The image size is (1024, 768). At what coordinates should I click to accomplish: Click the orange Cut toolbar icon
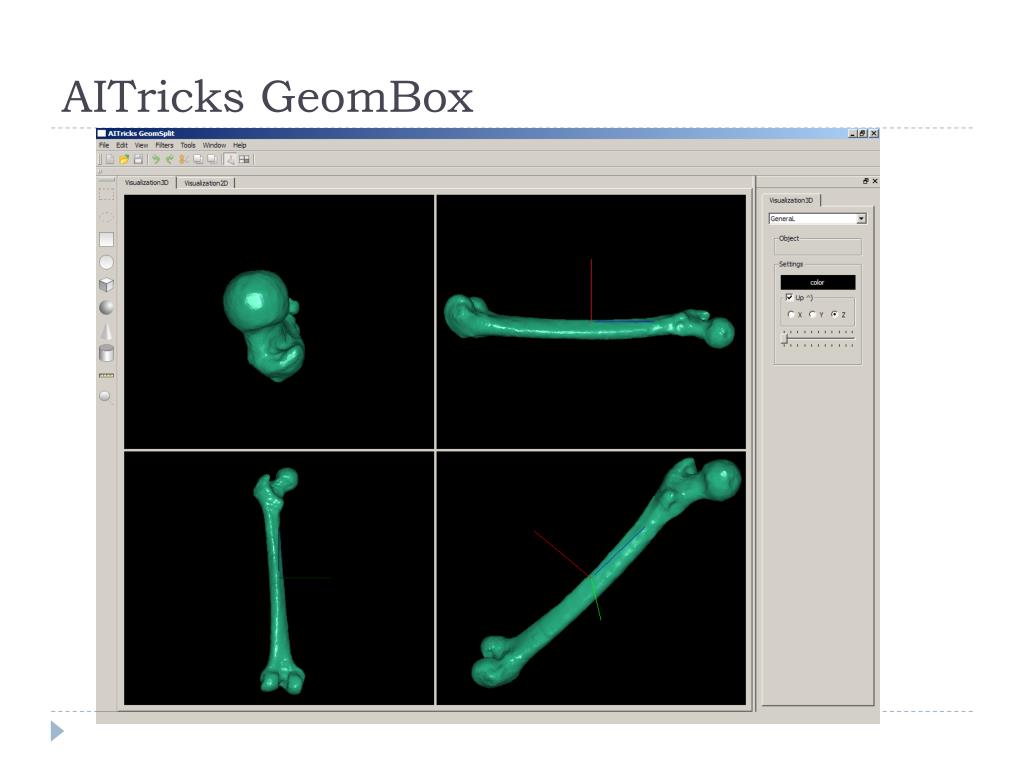[x=184, y=159]
